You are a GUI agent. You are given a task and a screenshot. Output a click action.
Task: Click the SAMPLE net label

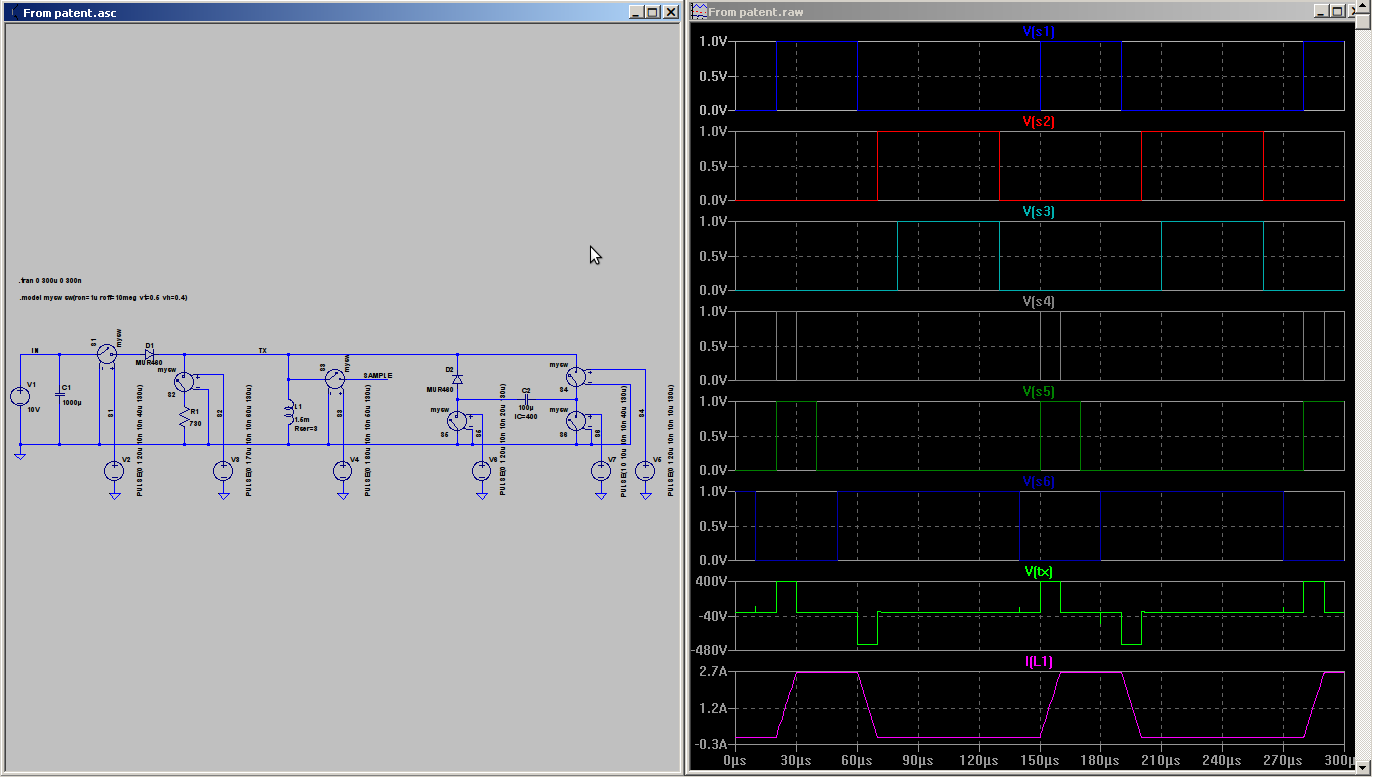377,376
